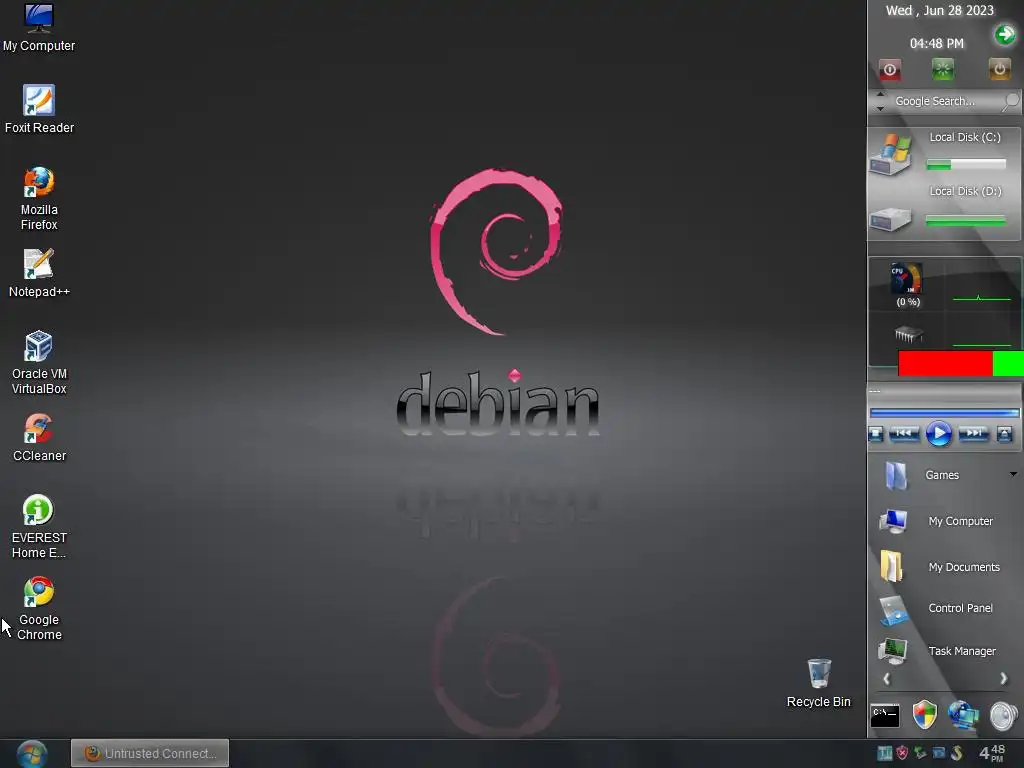Image resolution: width=1024 pixels, height=768 pixels.
Task: Open the network connections icon in the sidebar dock
Action: [x=964, y=714]
